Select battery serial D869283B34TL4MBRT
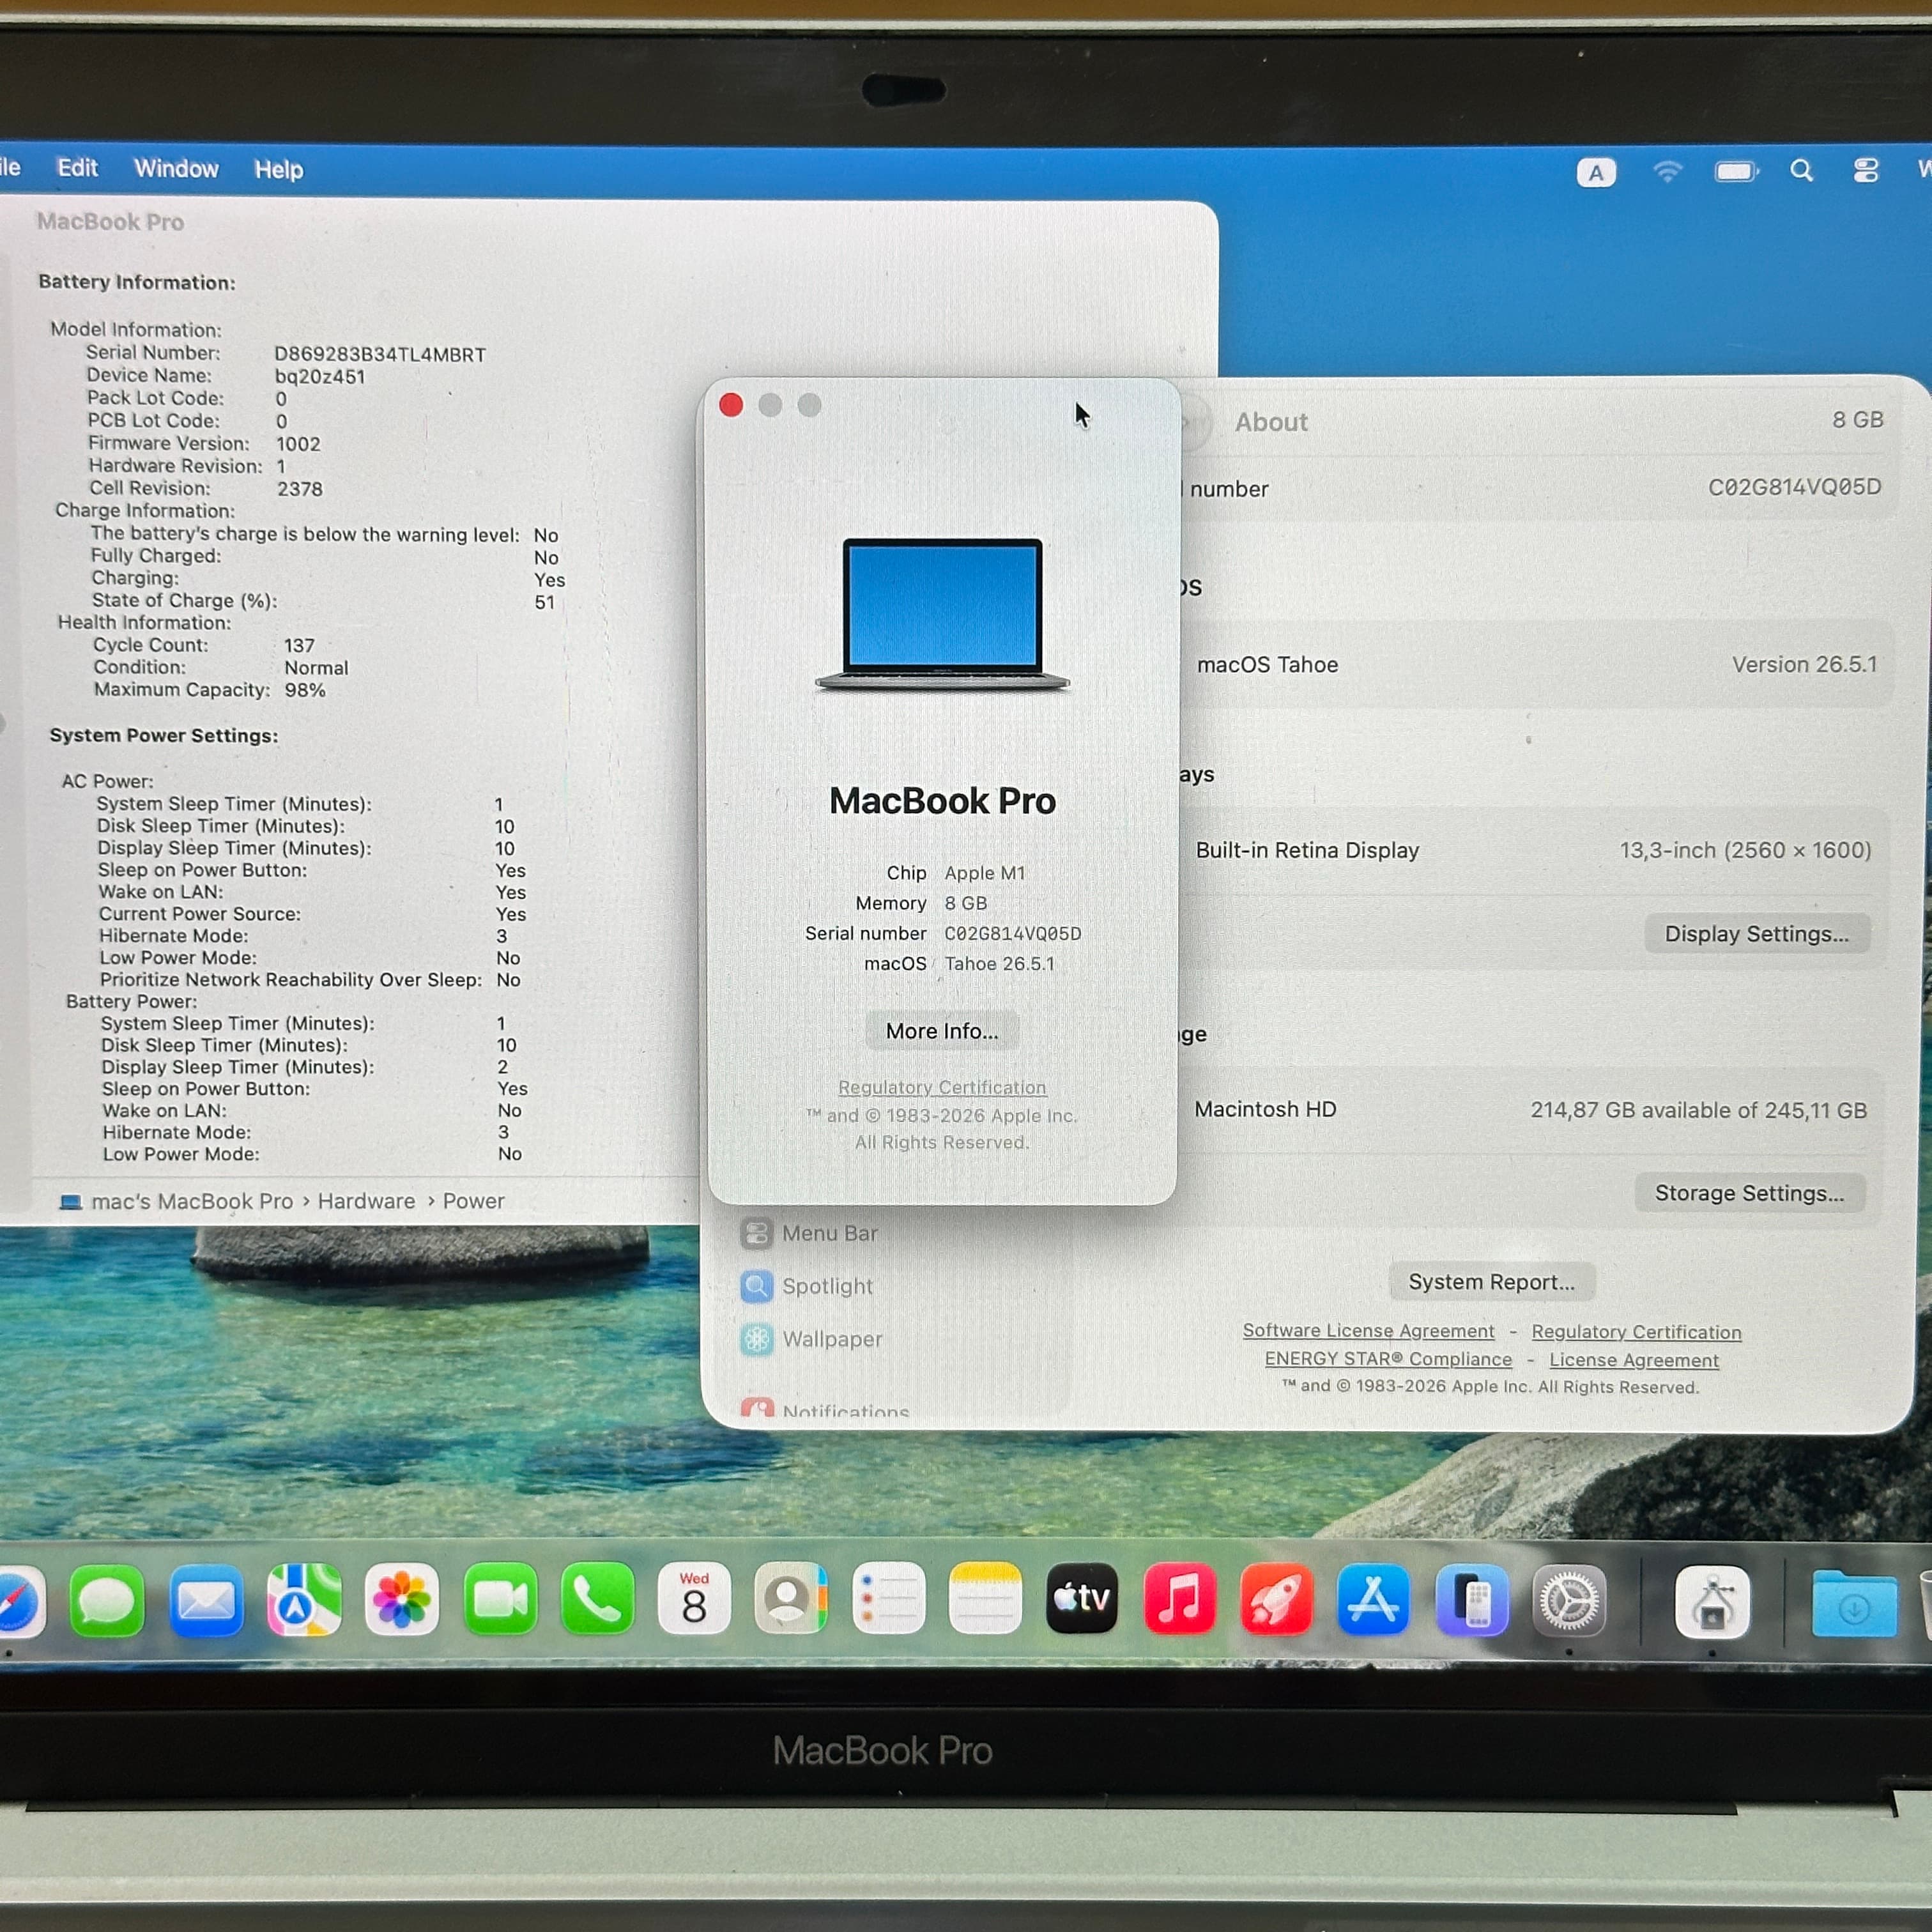 point(380,355)
